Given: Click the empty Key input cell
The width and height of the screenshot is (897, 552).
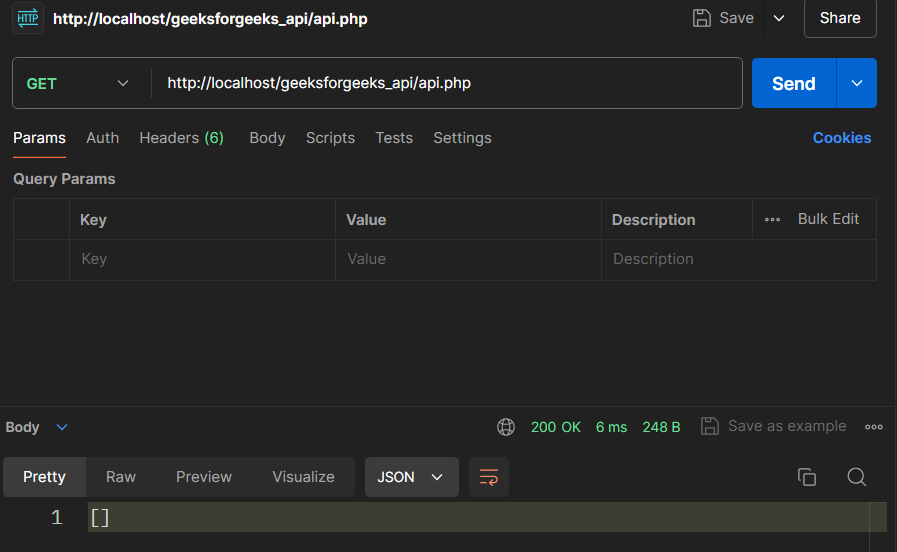Looking at the screenshot, I should click(x=203, y=259).
